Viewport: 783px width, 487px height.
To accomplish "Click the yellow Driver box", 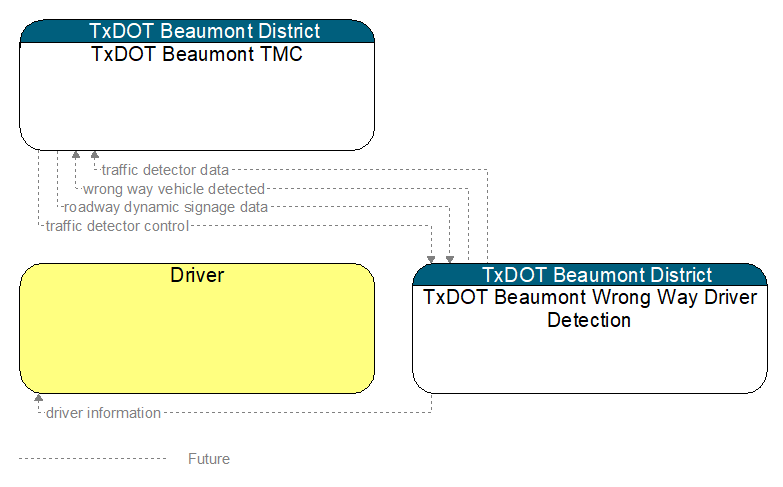I will pos(197,328).
